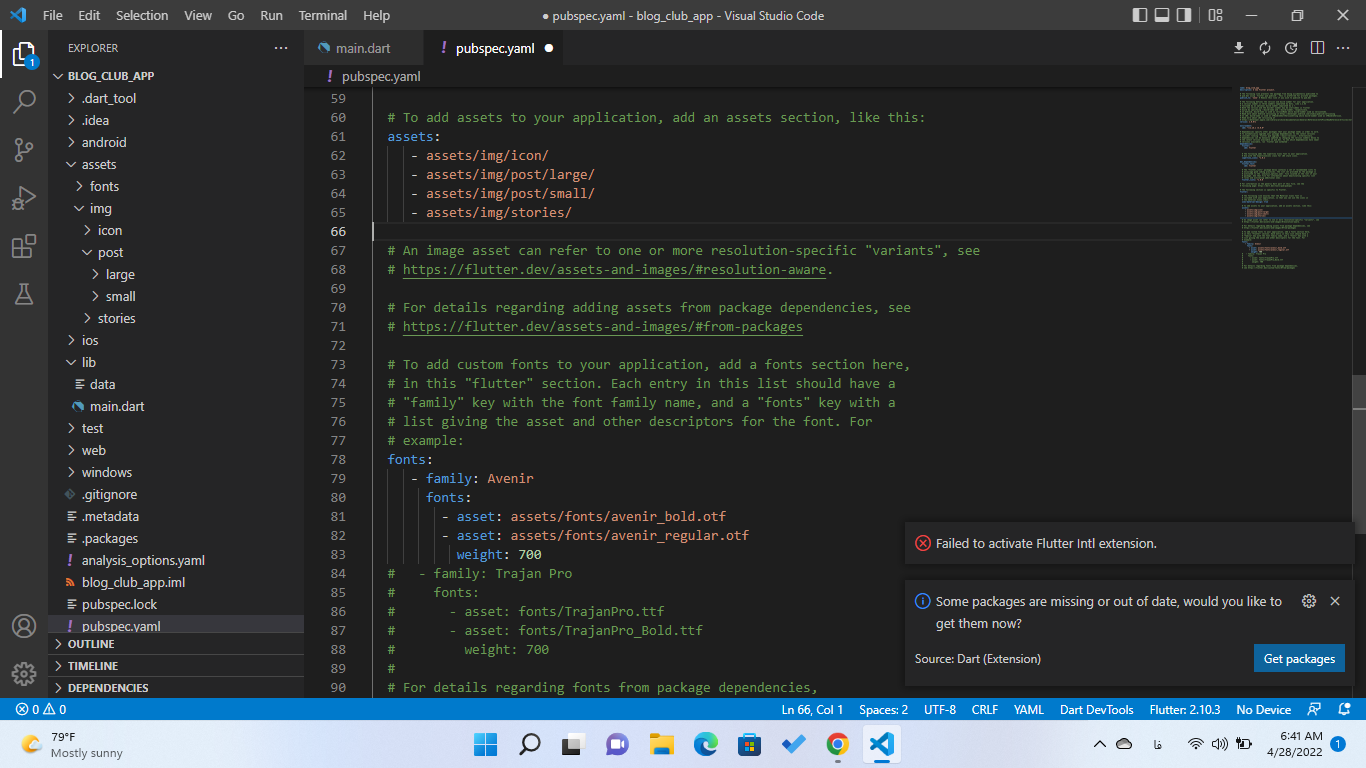The width and height of the screenshot is (1366, 768).
Task: Open File Explorer from taskbar
Action: [661, 744]
